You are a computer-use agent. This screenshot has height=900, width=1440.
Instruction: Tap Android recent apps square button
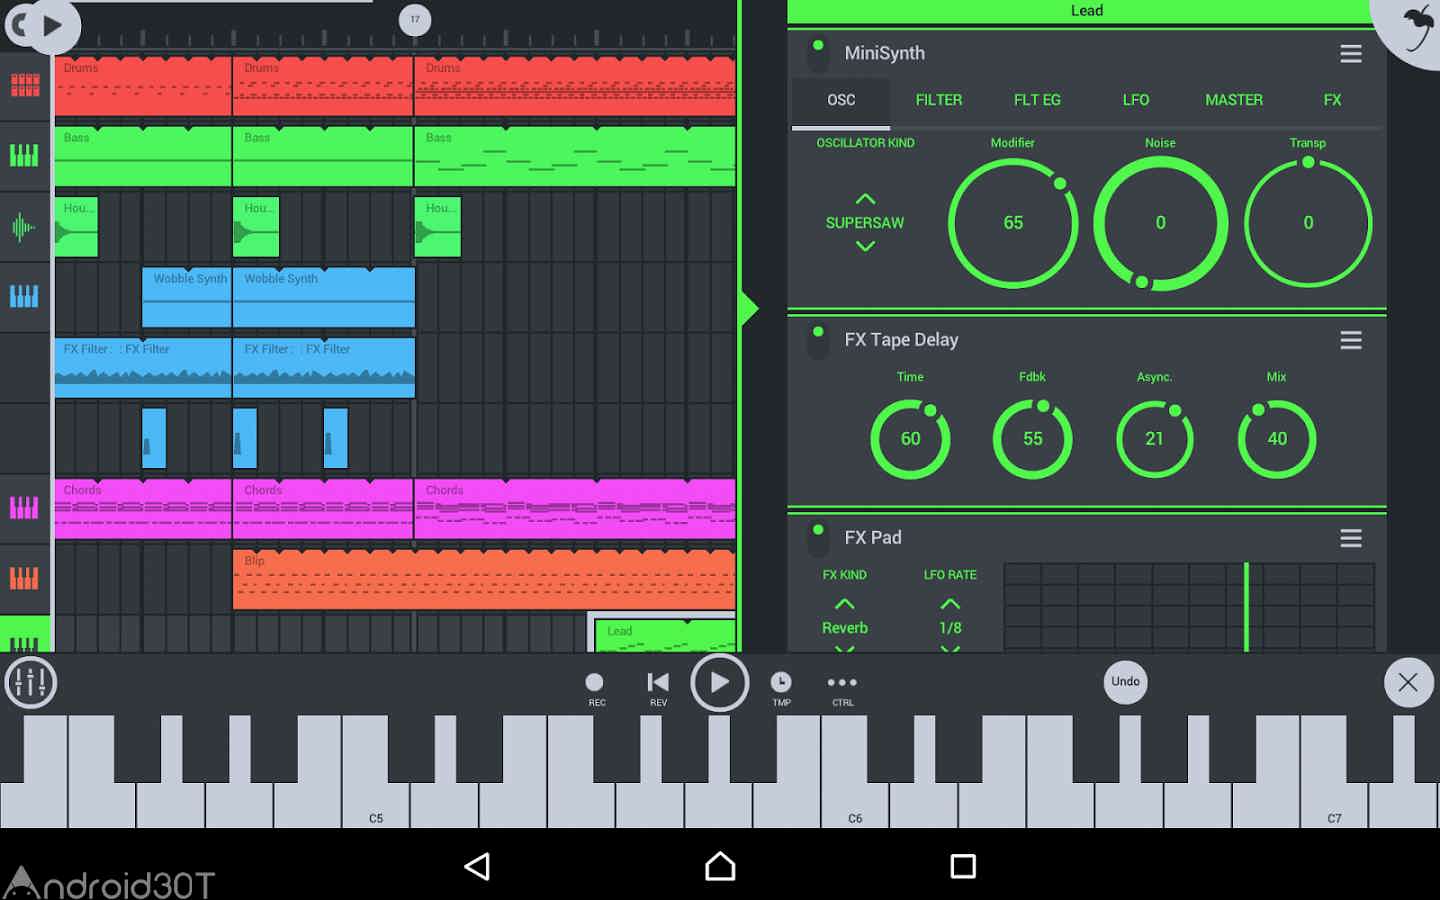(x=963, y=866)
